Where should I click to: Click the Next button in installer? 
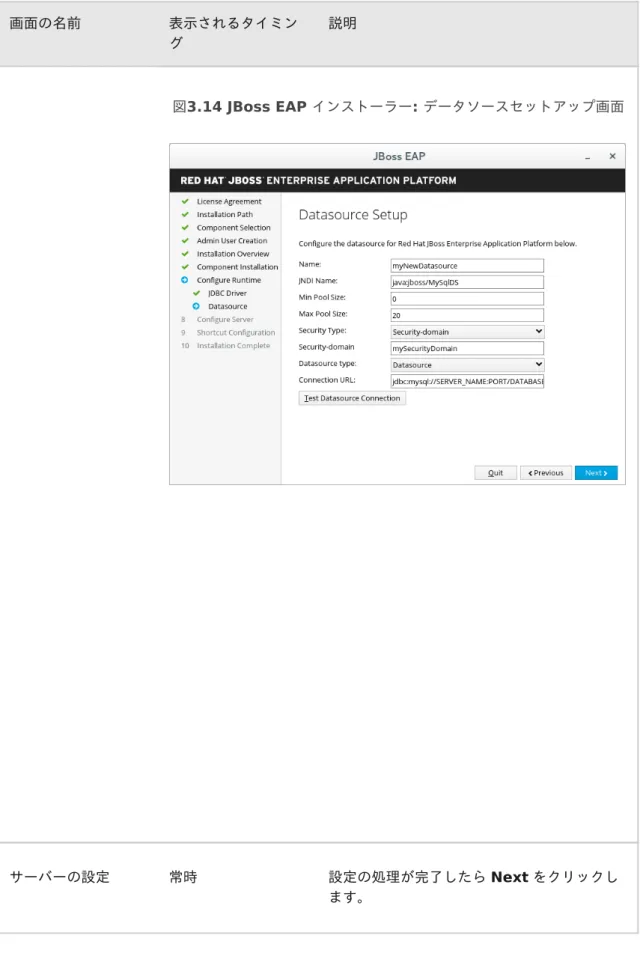[x=596, y=472]
